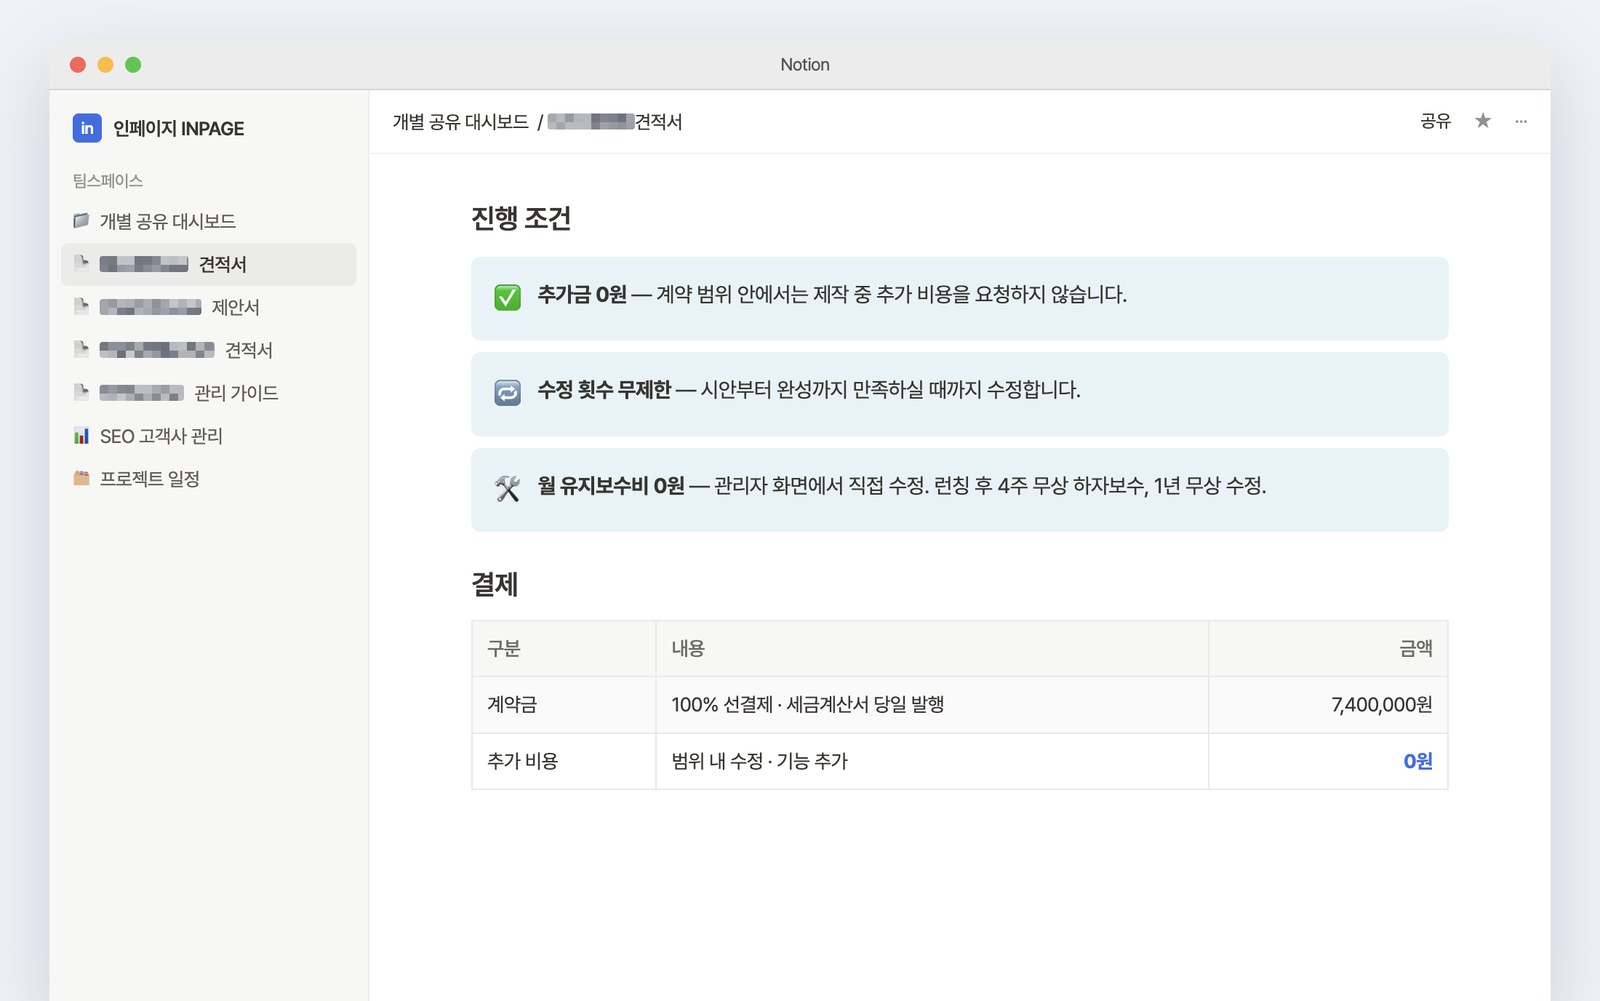The height and width of the screenshot is (1001, 1600).
Task: Open the three-dot more options menu
Action: [x=1521, y=121]
